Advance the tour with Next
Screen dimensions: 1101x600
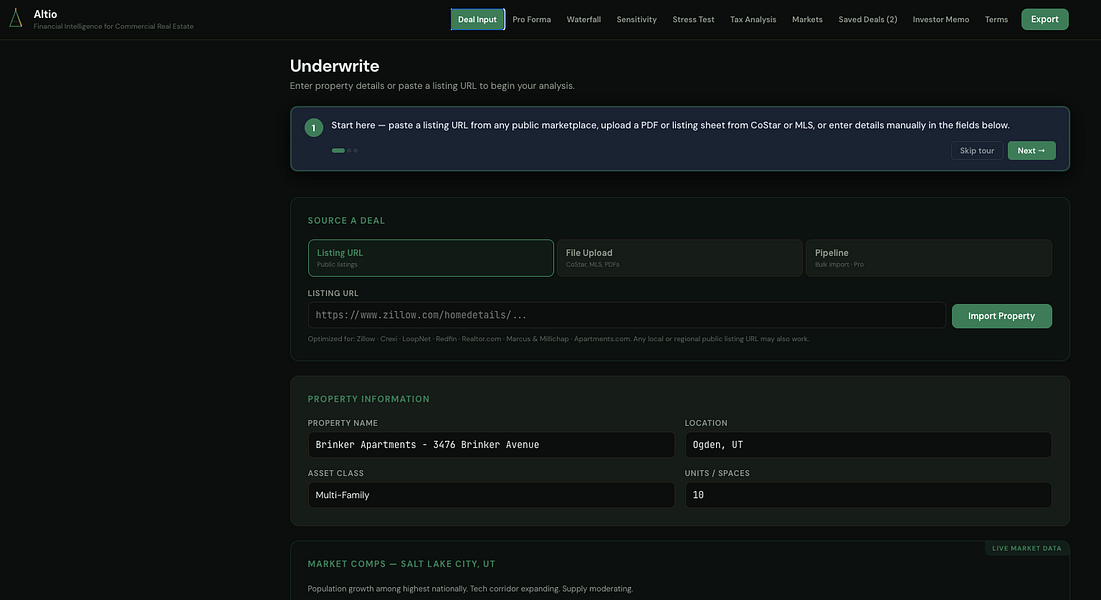[1031, 150]
